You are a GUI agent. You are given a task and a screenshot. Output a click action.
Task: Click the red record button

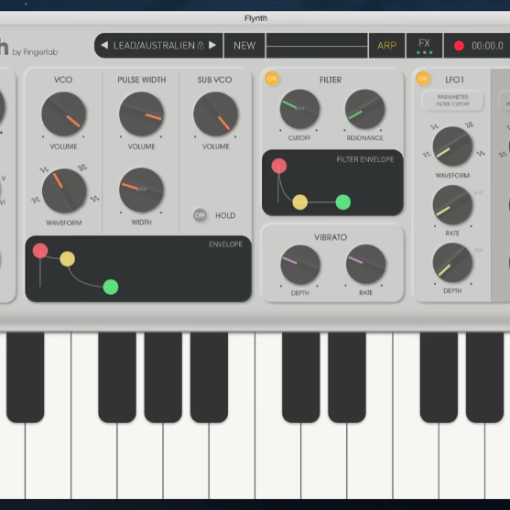tap(459, 46)
